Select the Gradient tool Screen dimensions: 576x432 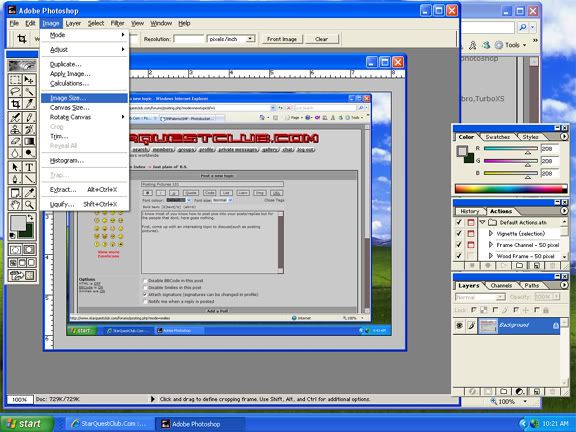click(x=29, y=141)
